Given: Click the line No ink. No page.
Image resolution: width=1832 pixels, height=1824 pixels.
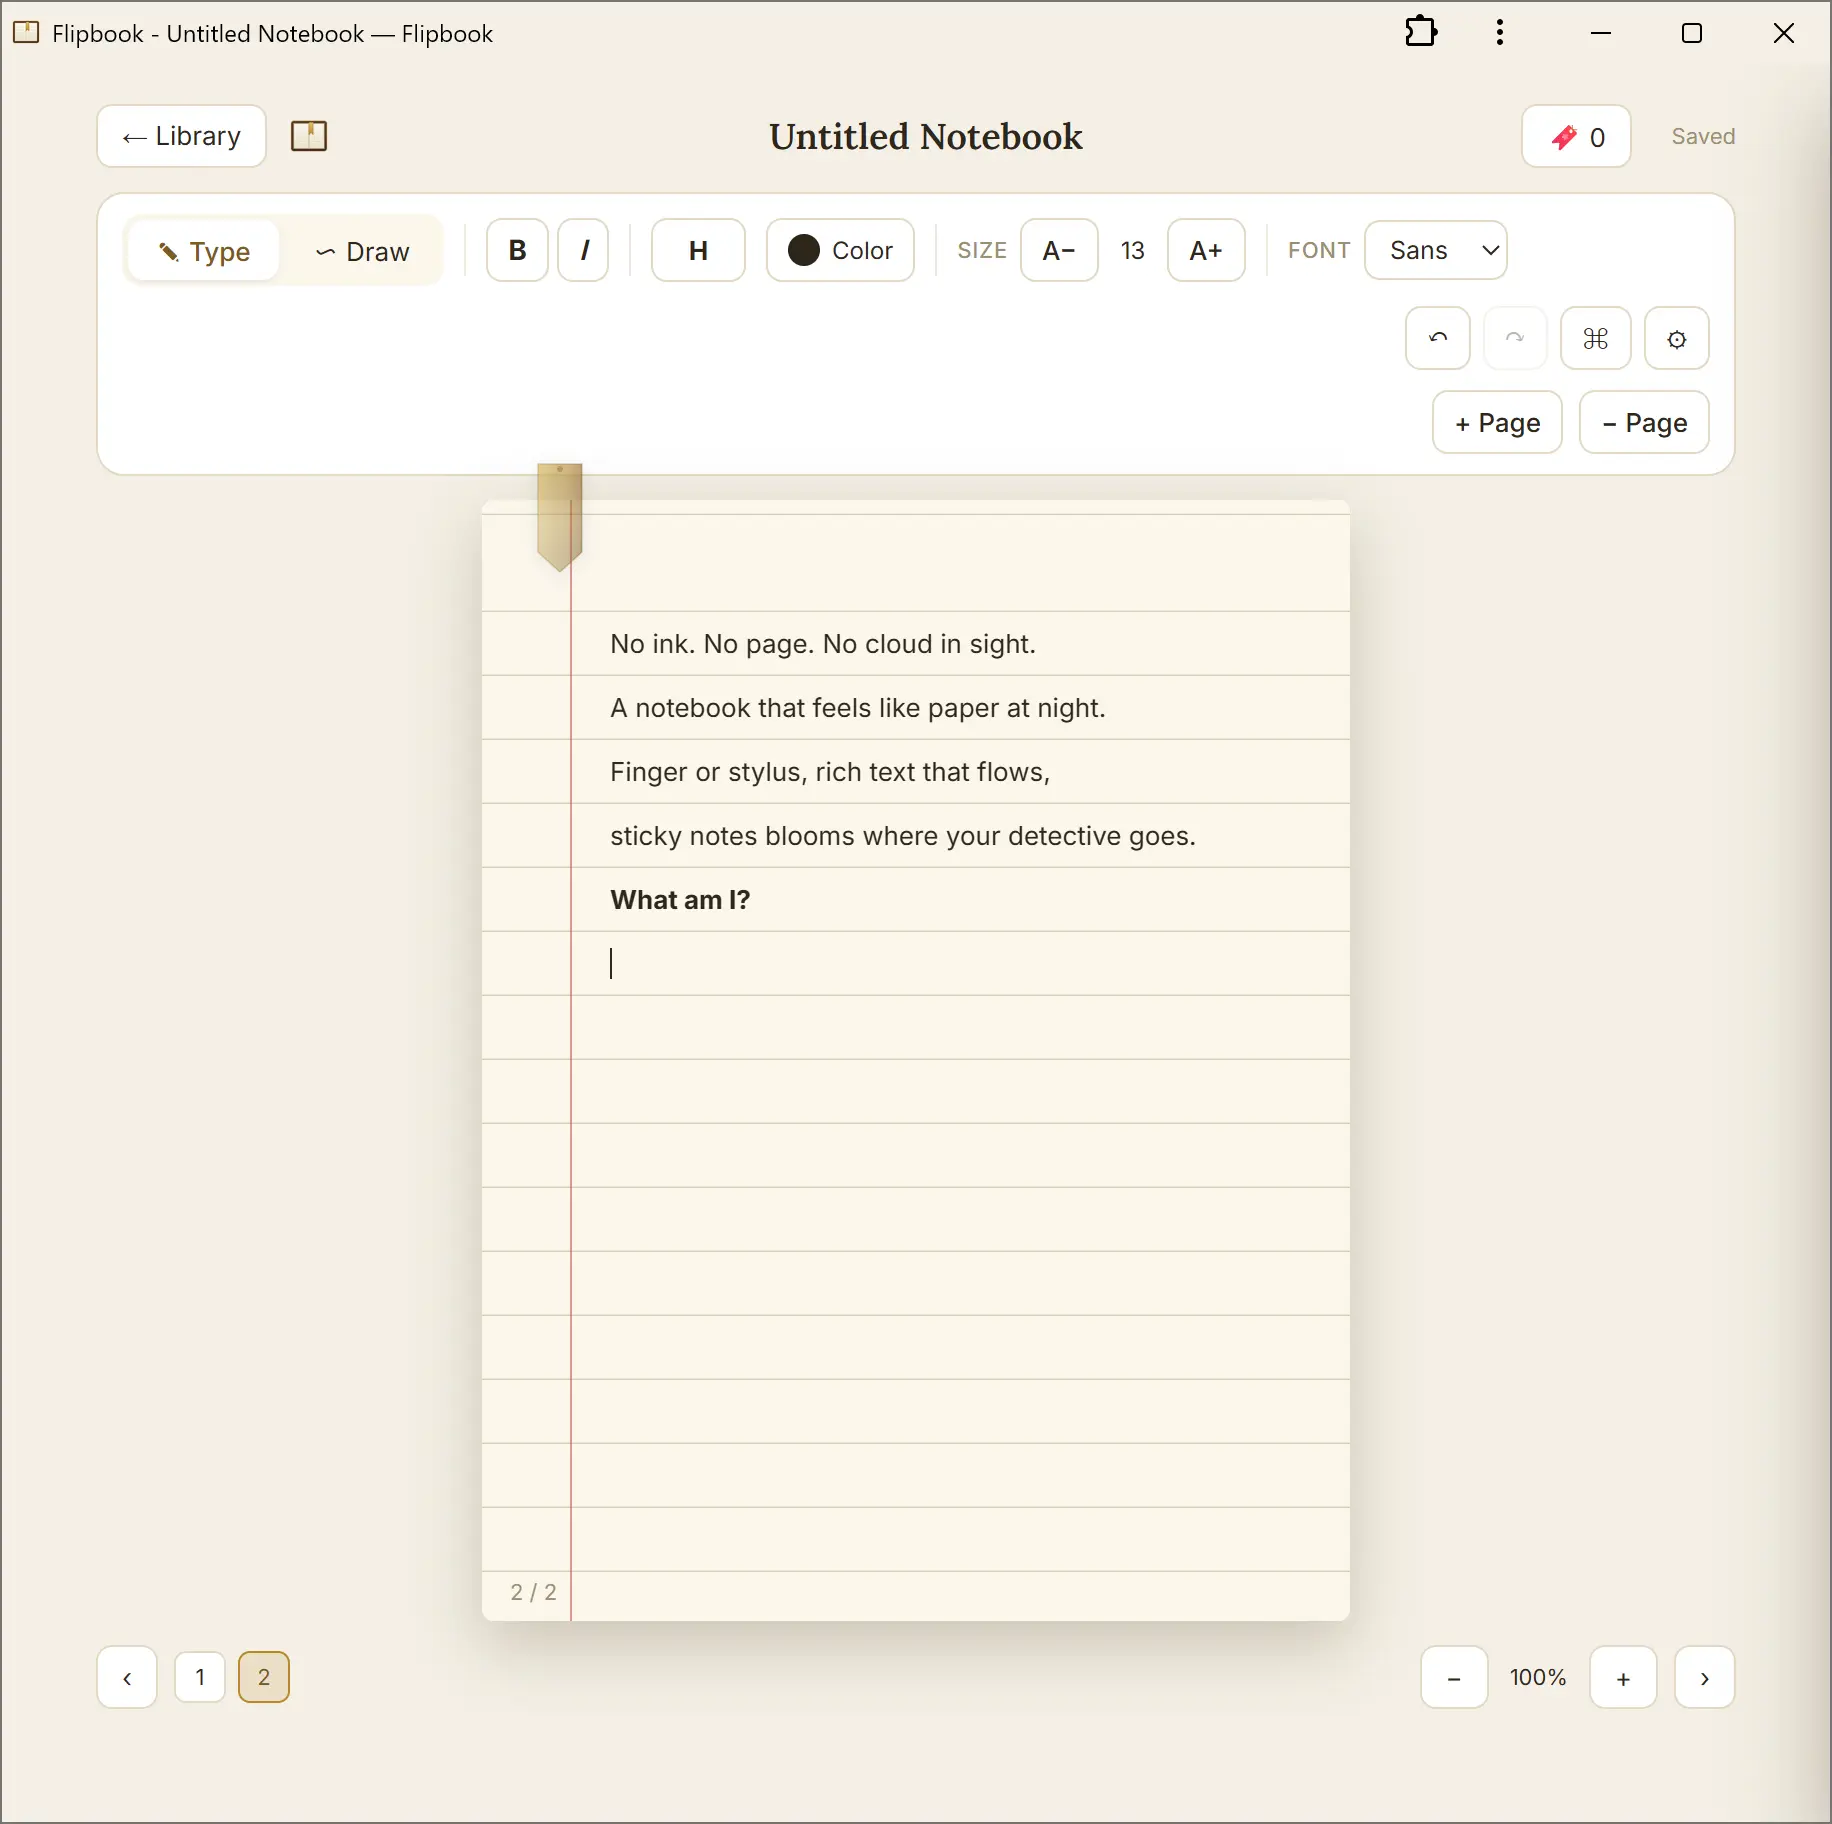Looking at the screenshot, I should [x=823, y=644].
